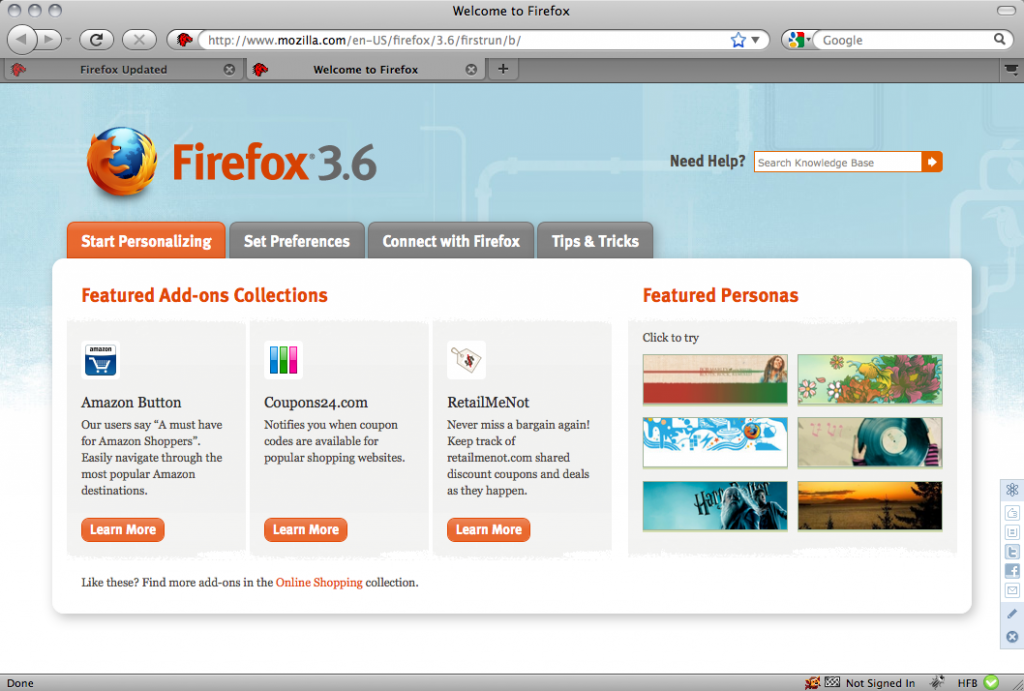Click the checkered flag status bar icon
The width and height of the screenshot is (1024, 691).
point(832,682)
